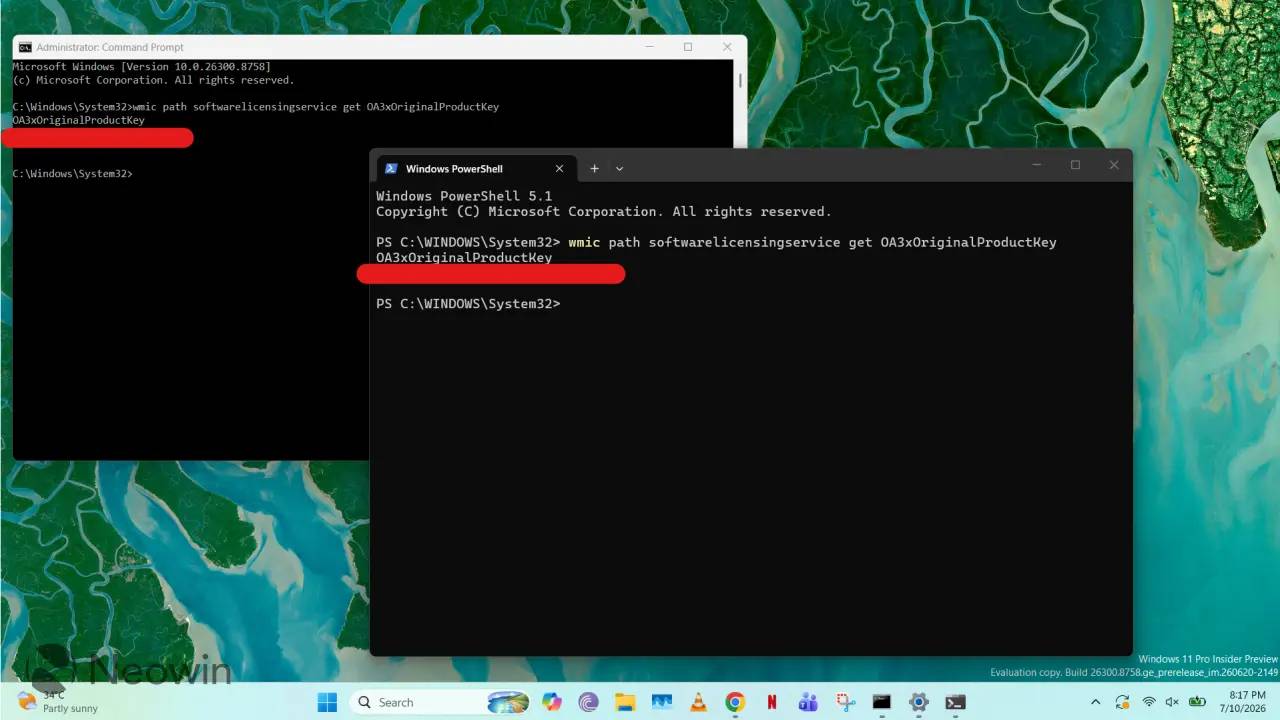Image resolution: width=1280 pixels, height=720 pixels.
Task: Click the battery status tray icon
Action: 1196,702
